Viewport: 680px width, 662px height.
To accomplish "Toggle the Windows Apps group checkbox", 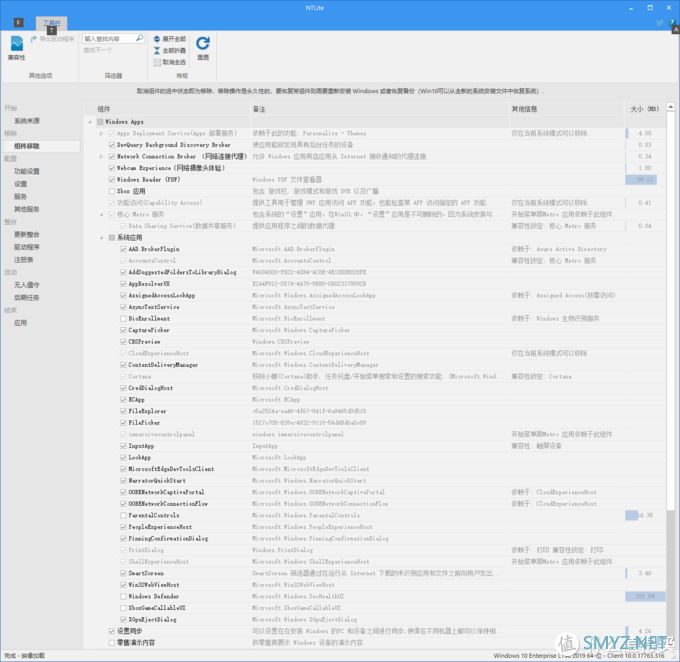I will point(100,122).
